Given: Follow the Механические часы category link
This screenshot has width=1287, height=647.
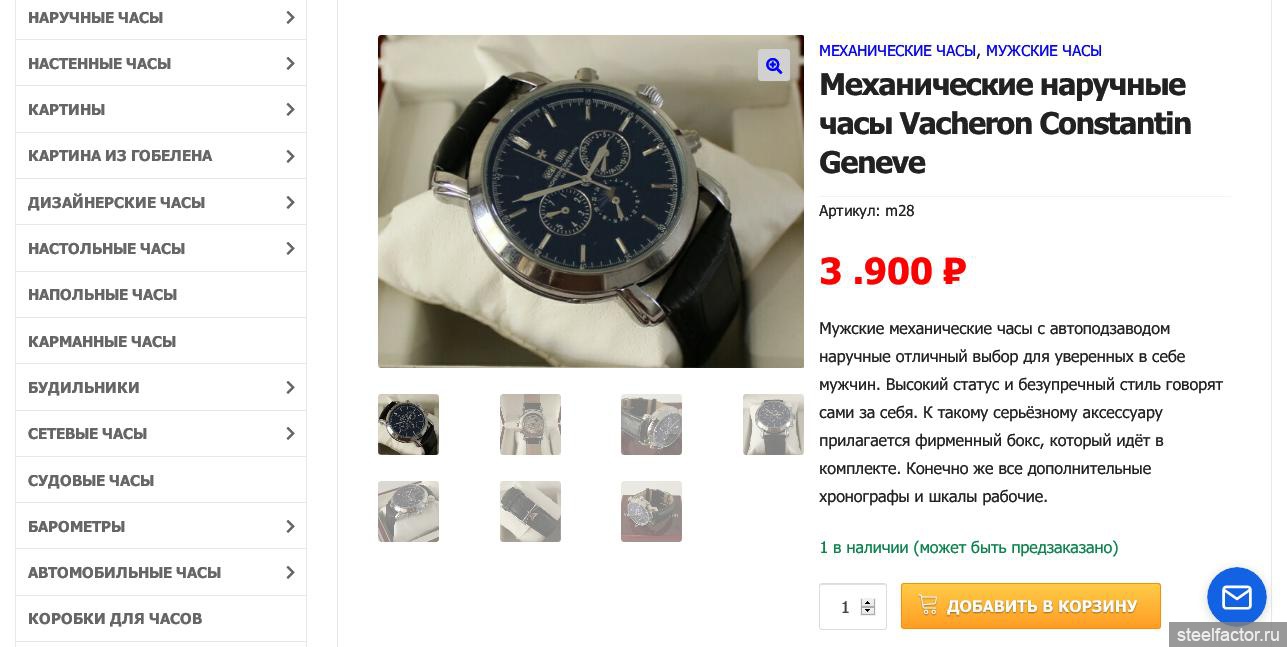Looking at the screenshot, I should point(897,50).
